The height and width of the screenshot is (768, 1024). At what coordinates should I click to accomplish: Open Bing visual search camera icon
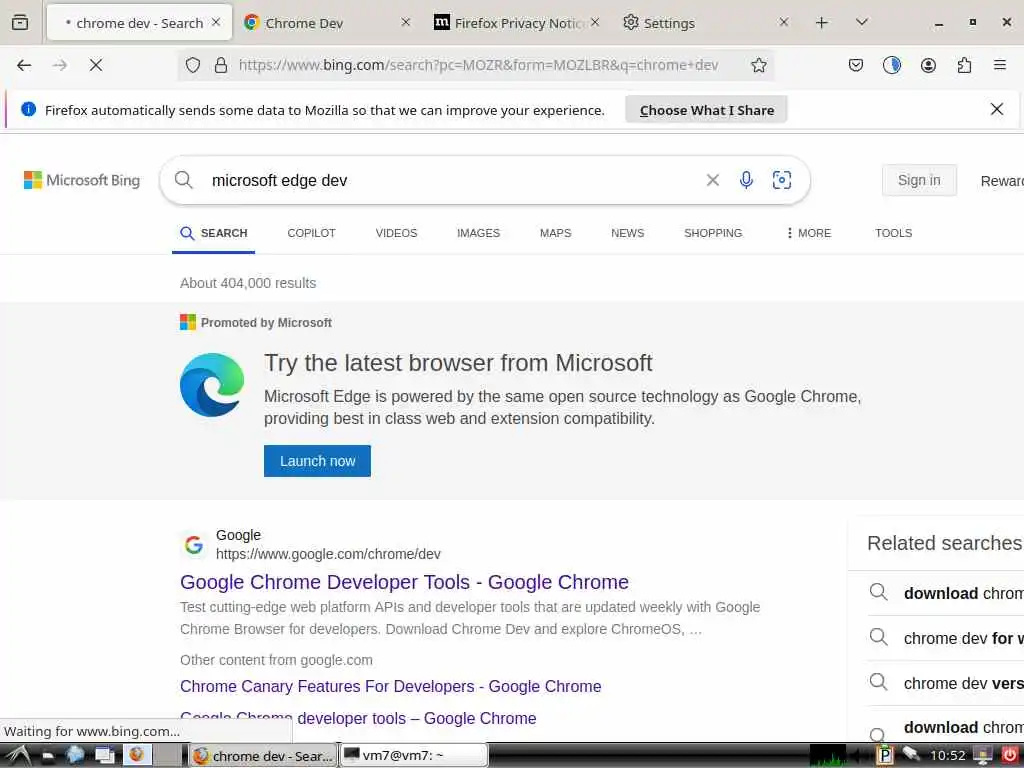[782, 180]
